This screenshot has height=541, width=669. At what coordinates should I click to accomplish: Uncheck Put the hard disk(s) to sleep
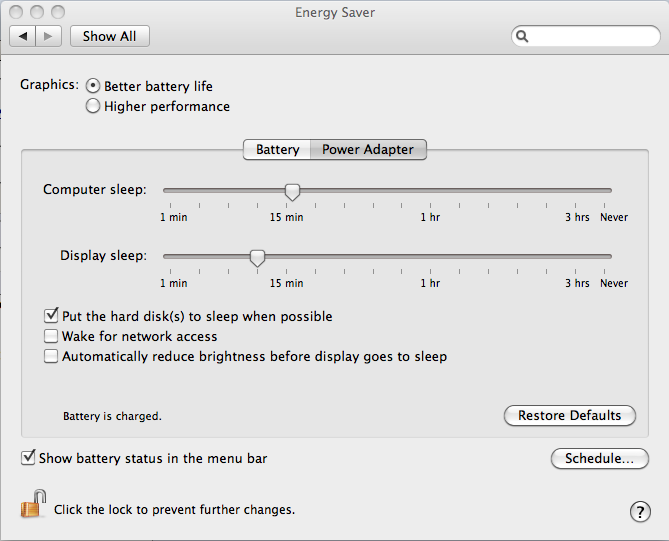coord(51,316)
